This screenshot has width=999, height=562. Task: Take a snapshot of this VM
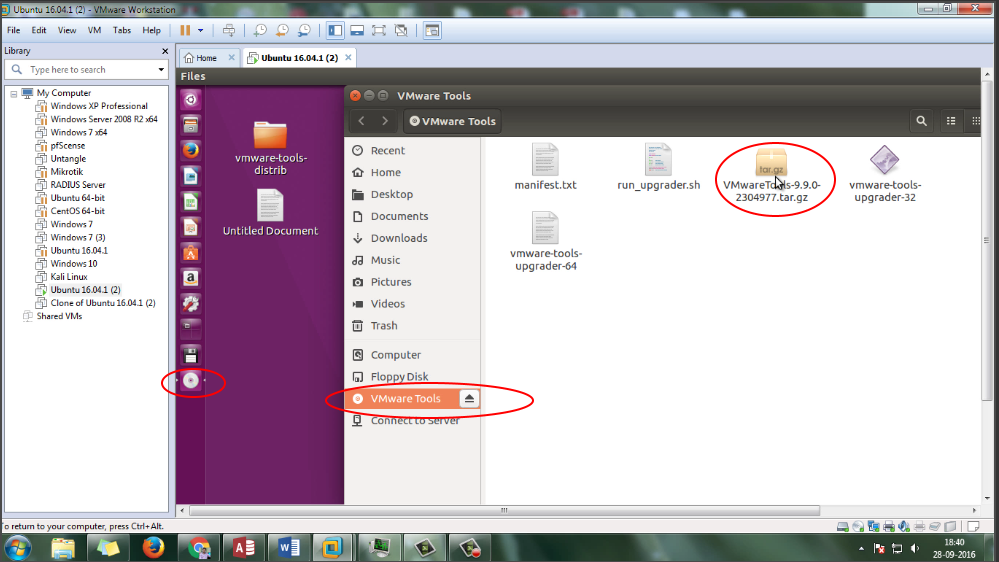coord(260,30)
